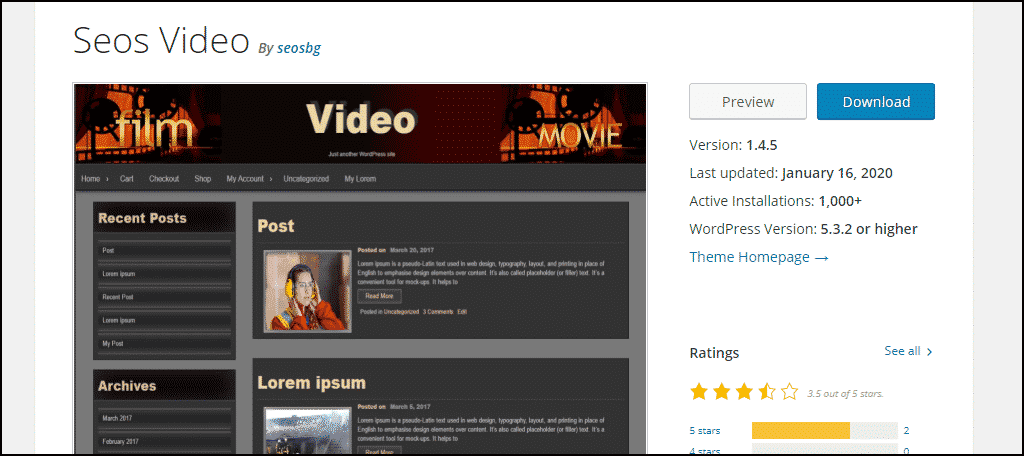Click Home in the screenshot menu
The width and height of the screenshot is (1024, 456).
(x=91, y=178)
